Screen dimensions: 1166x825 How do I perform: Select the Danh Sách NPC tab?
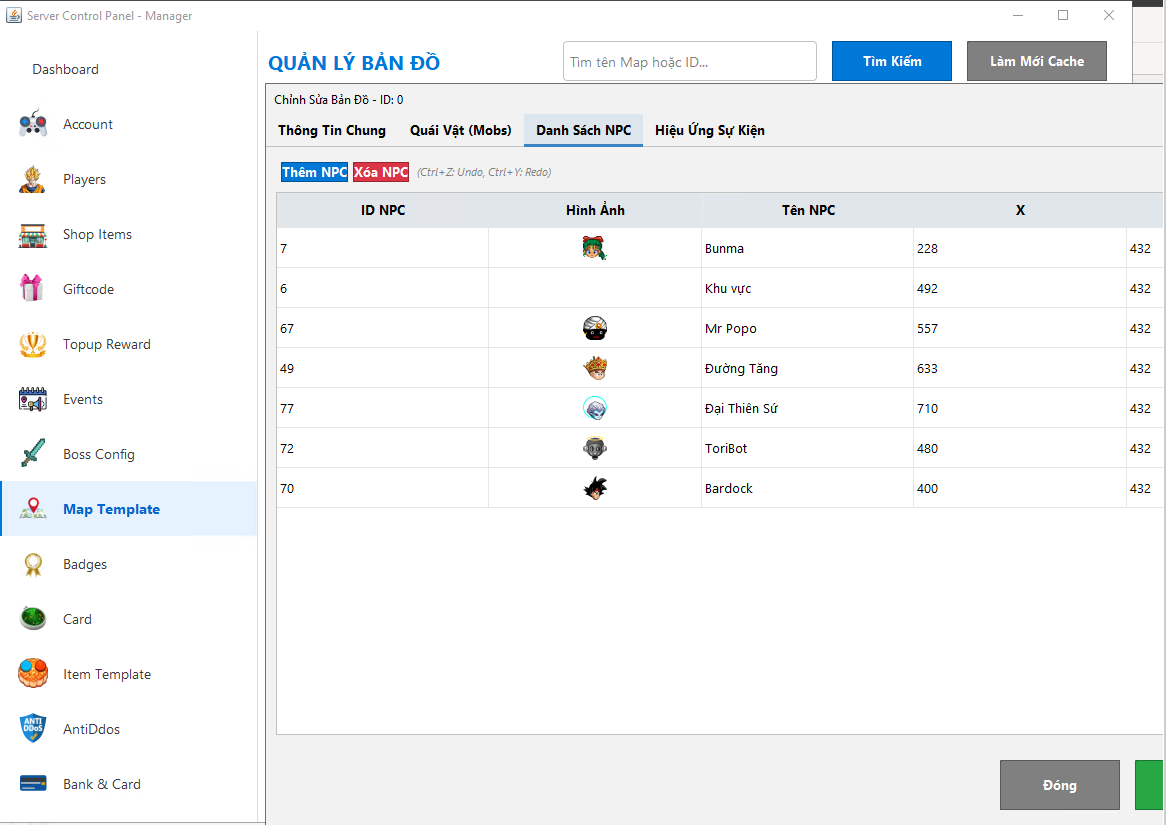click(584, 130)
